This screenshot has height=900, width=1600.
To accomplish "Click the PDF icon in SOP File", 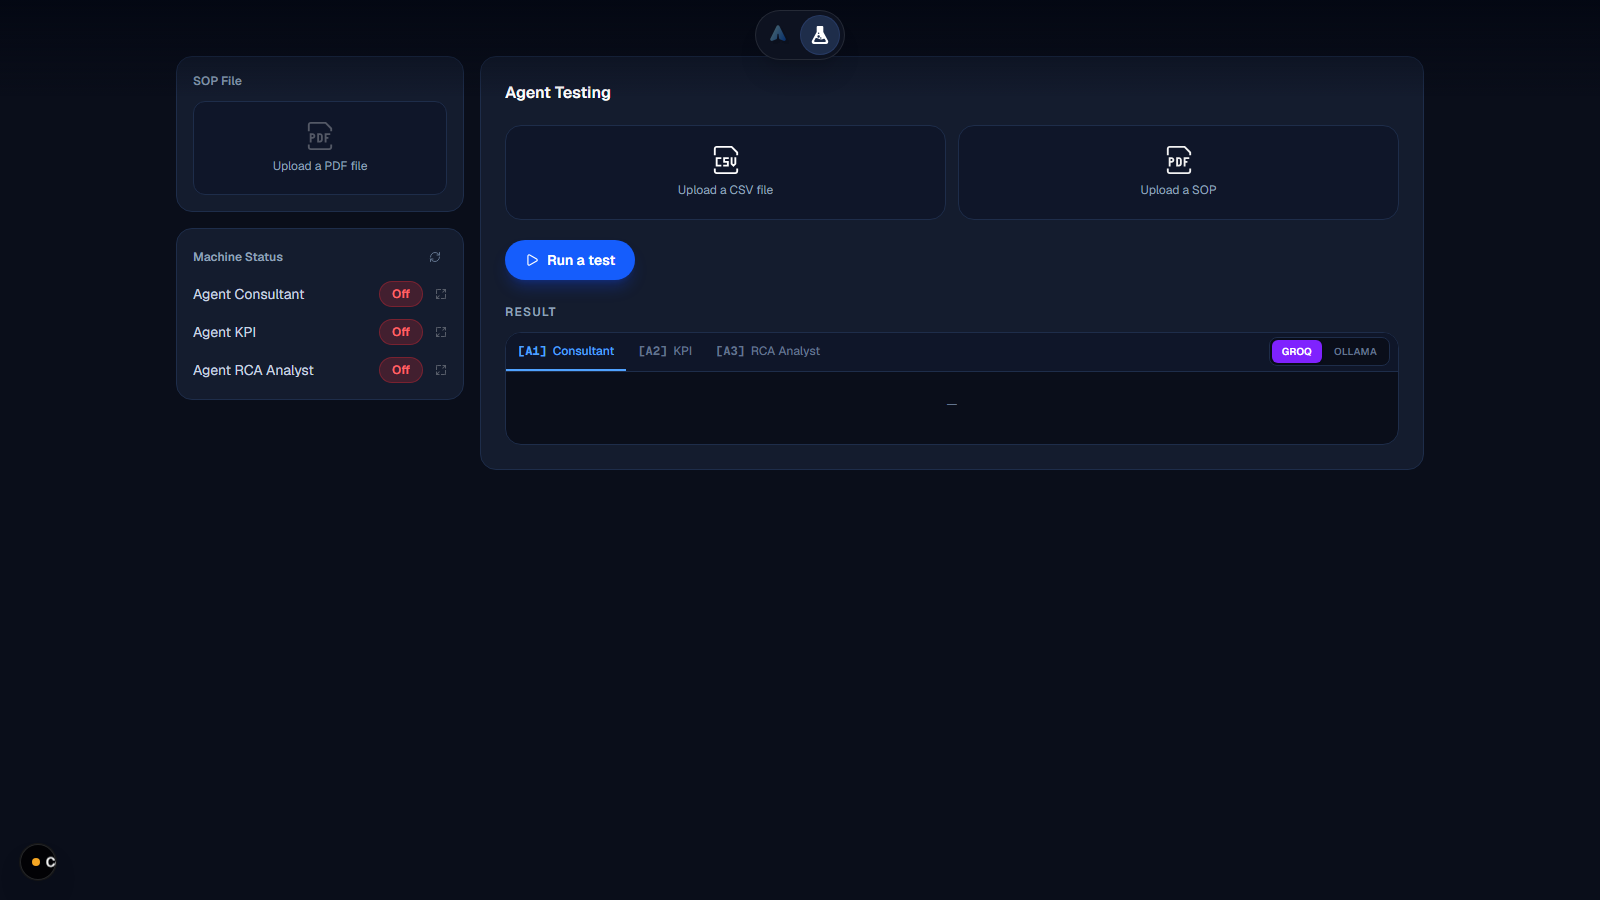I will 320,136.
